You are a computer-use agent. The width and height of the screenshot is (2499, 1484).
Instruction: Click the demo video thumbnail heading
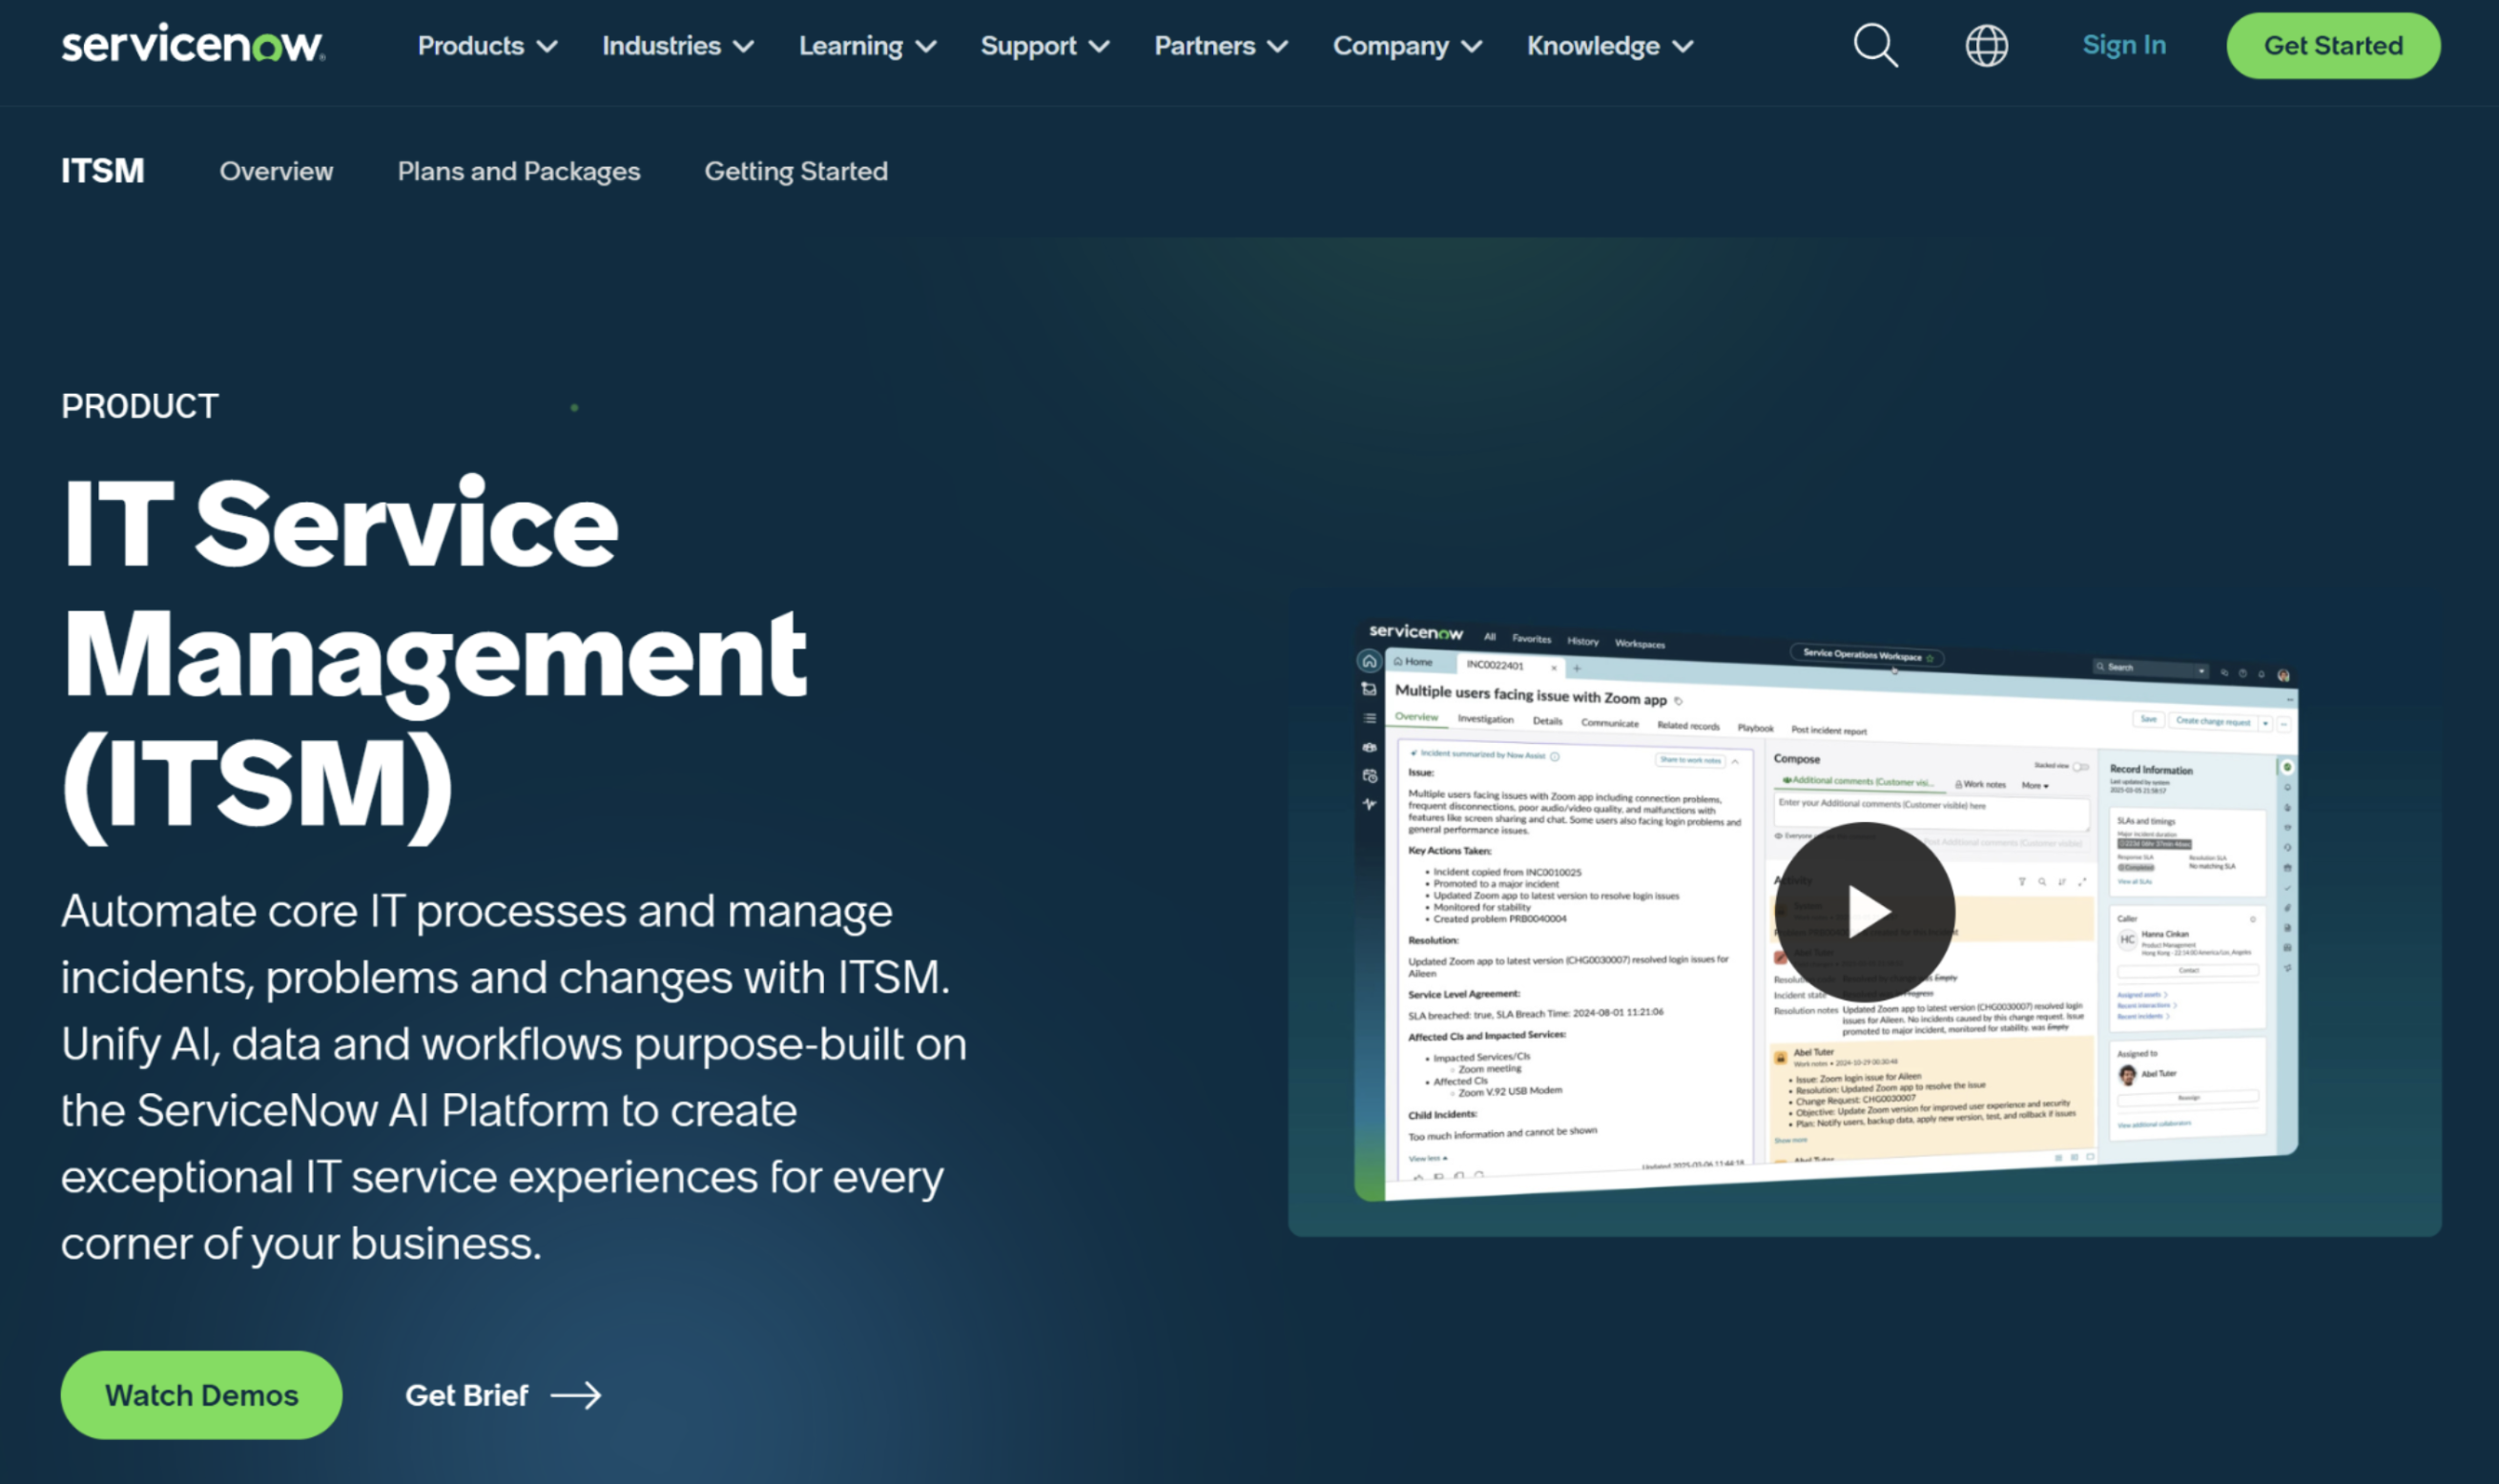coord(1530,695)
